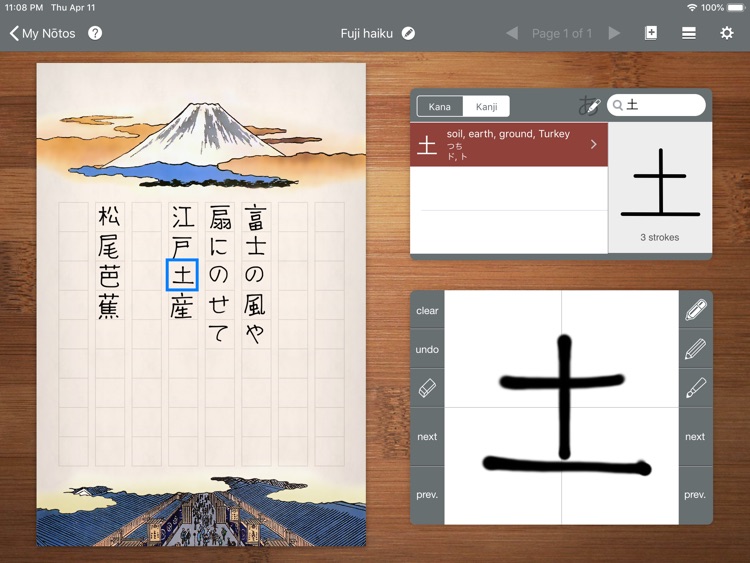Image resolution: width=750 pixels, height=563 pixels.
Task: Open the 土 soil, earth dictionary entry
Action: pos(509,144)
